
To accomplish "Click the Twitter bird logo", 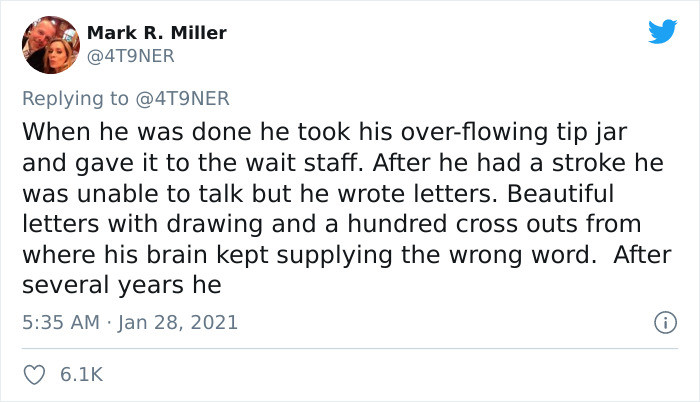I will [661, 32].
